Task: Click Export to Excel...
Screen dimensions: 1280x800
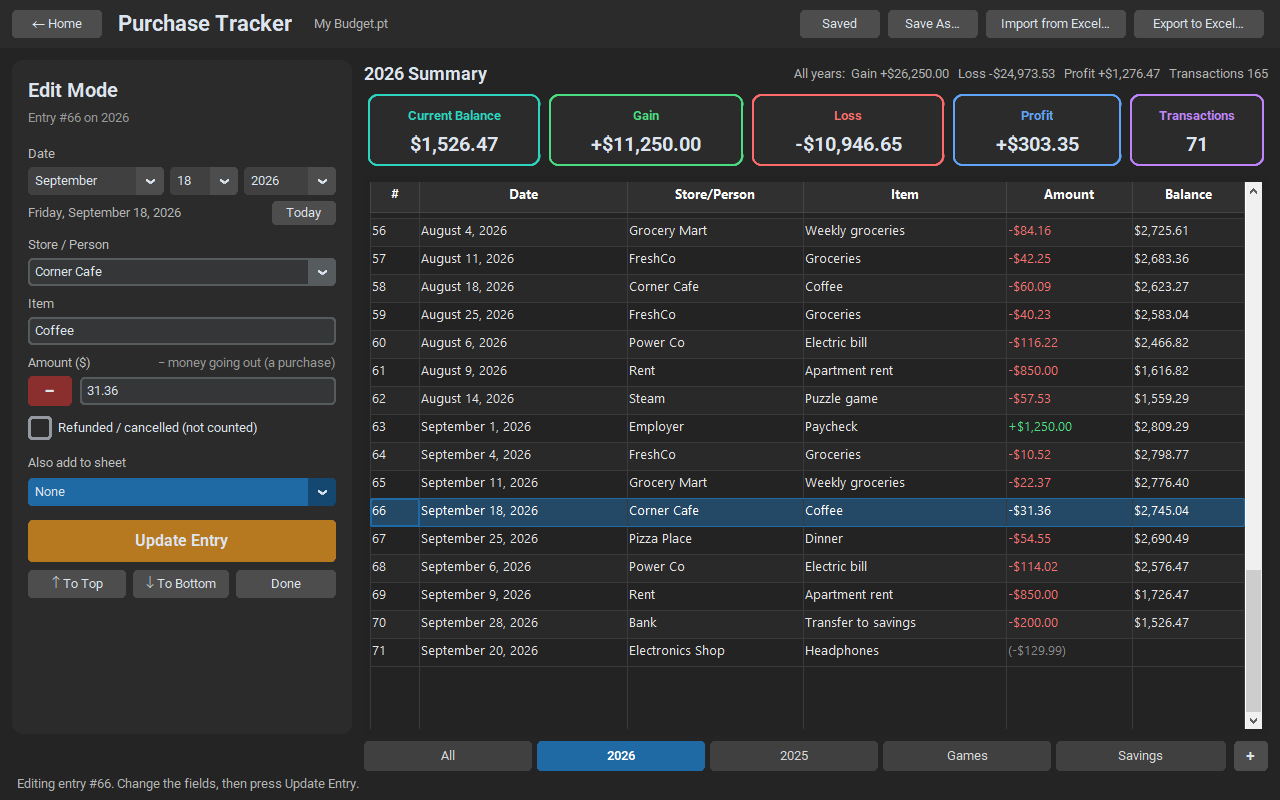Action: tap(1199, 24)
